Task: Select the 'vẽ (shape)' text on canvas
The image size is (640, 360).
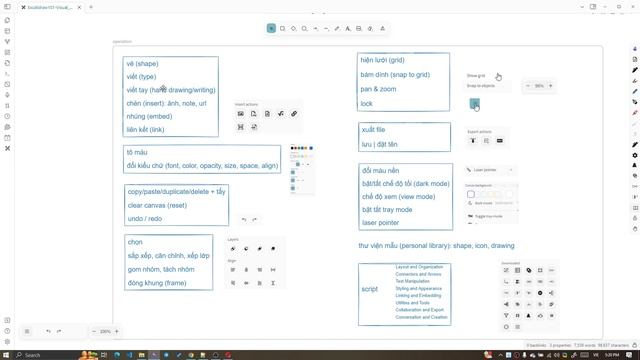Action: (x=142, y=64)
